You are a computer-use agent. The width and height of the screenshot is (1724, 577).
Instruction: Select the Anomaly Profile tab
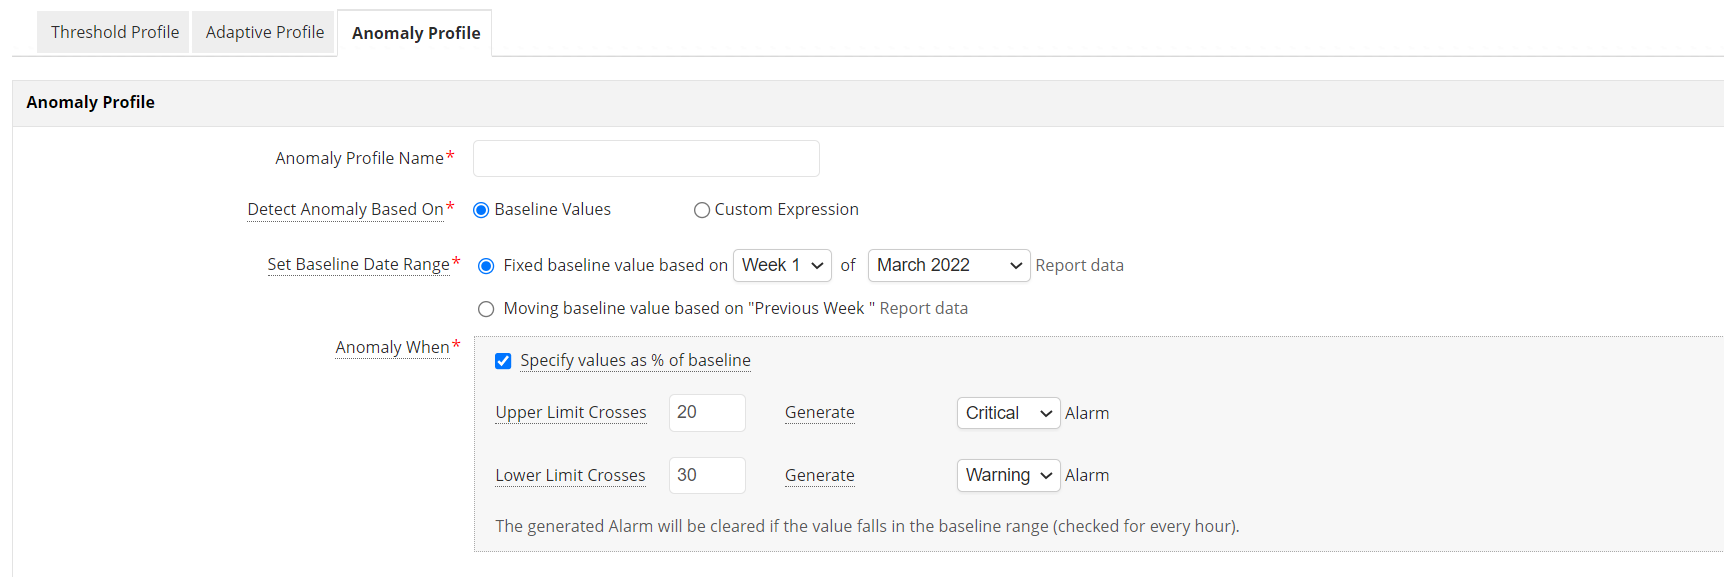(414, 32)
